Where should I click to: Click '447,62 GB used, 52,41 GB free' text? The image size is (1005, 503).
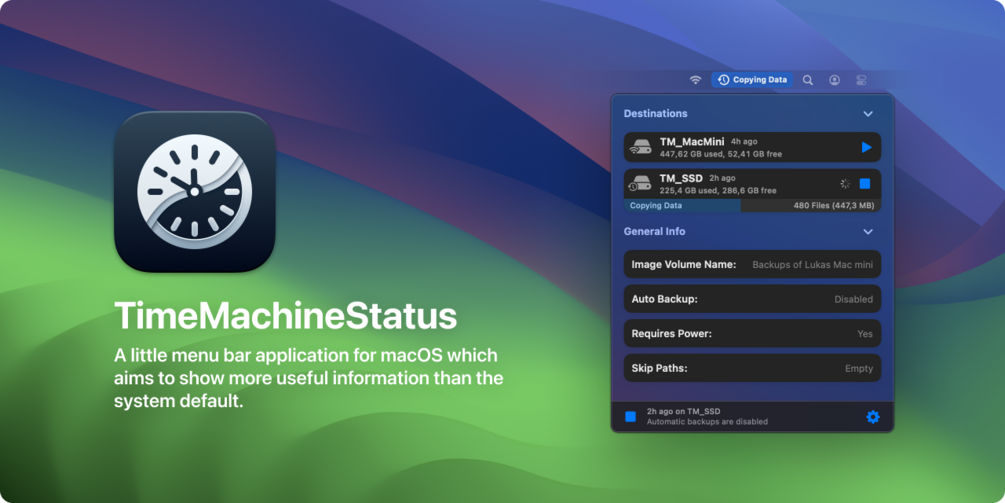[720, 154]
